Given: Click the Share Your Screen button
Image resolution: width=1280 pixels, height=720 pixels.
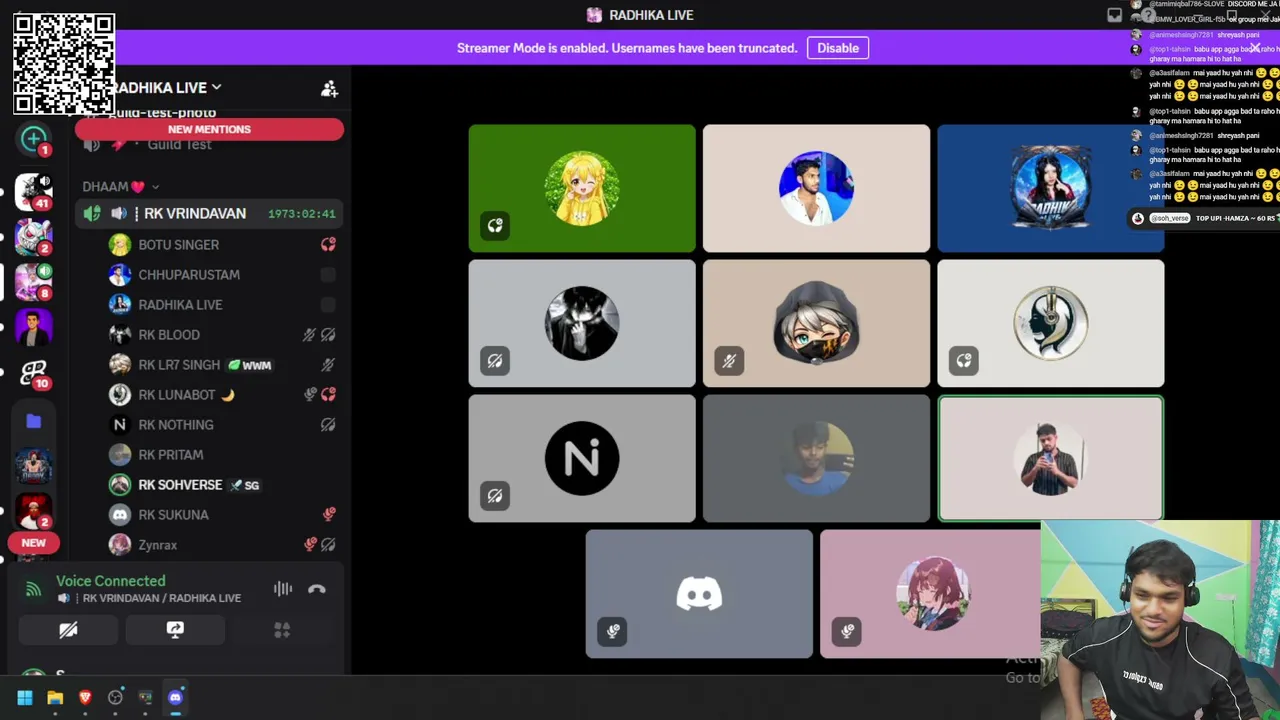Looking at the screenshot, I should [x=175, y=630].
